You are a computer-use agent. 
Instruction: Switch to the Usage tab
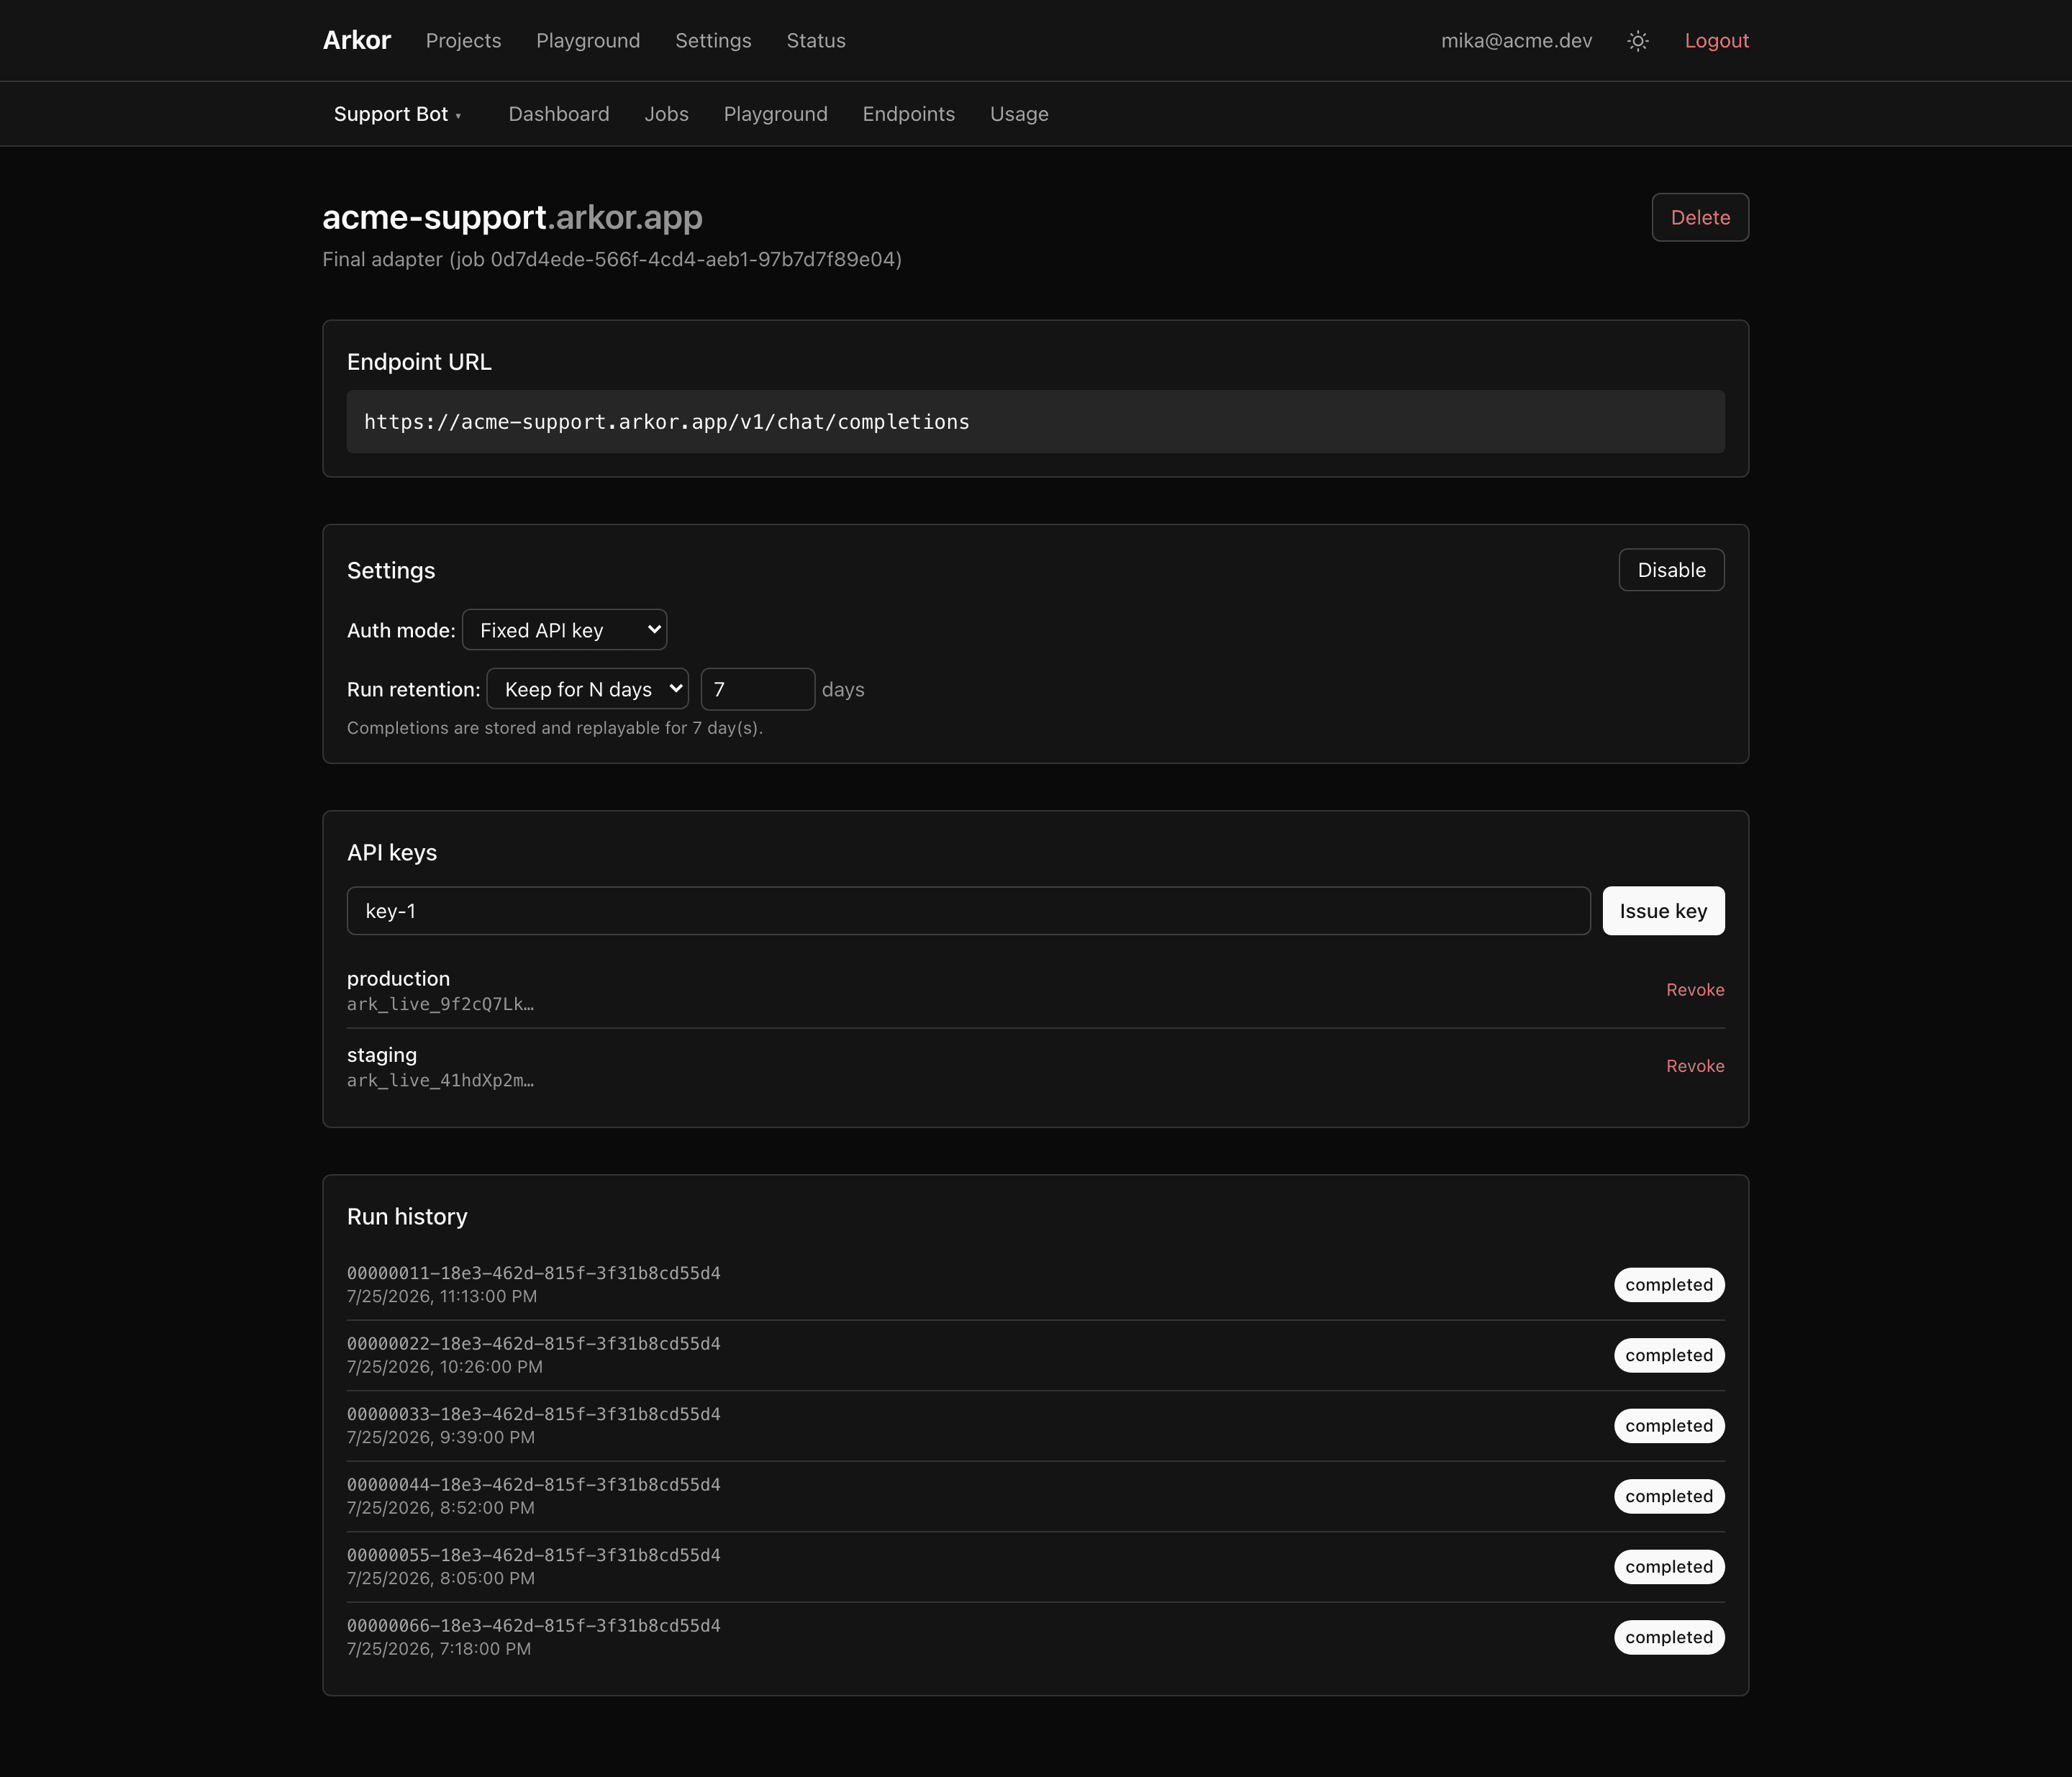(1019, 114)
